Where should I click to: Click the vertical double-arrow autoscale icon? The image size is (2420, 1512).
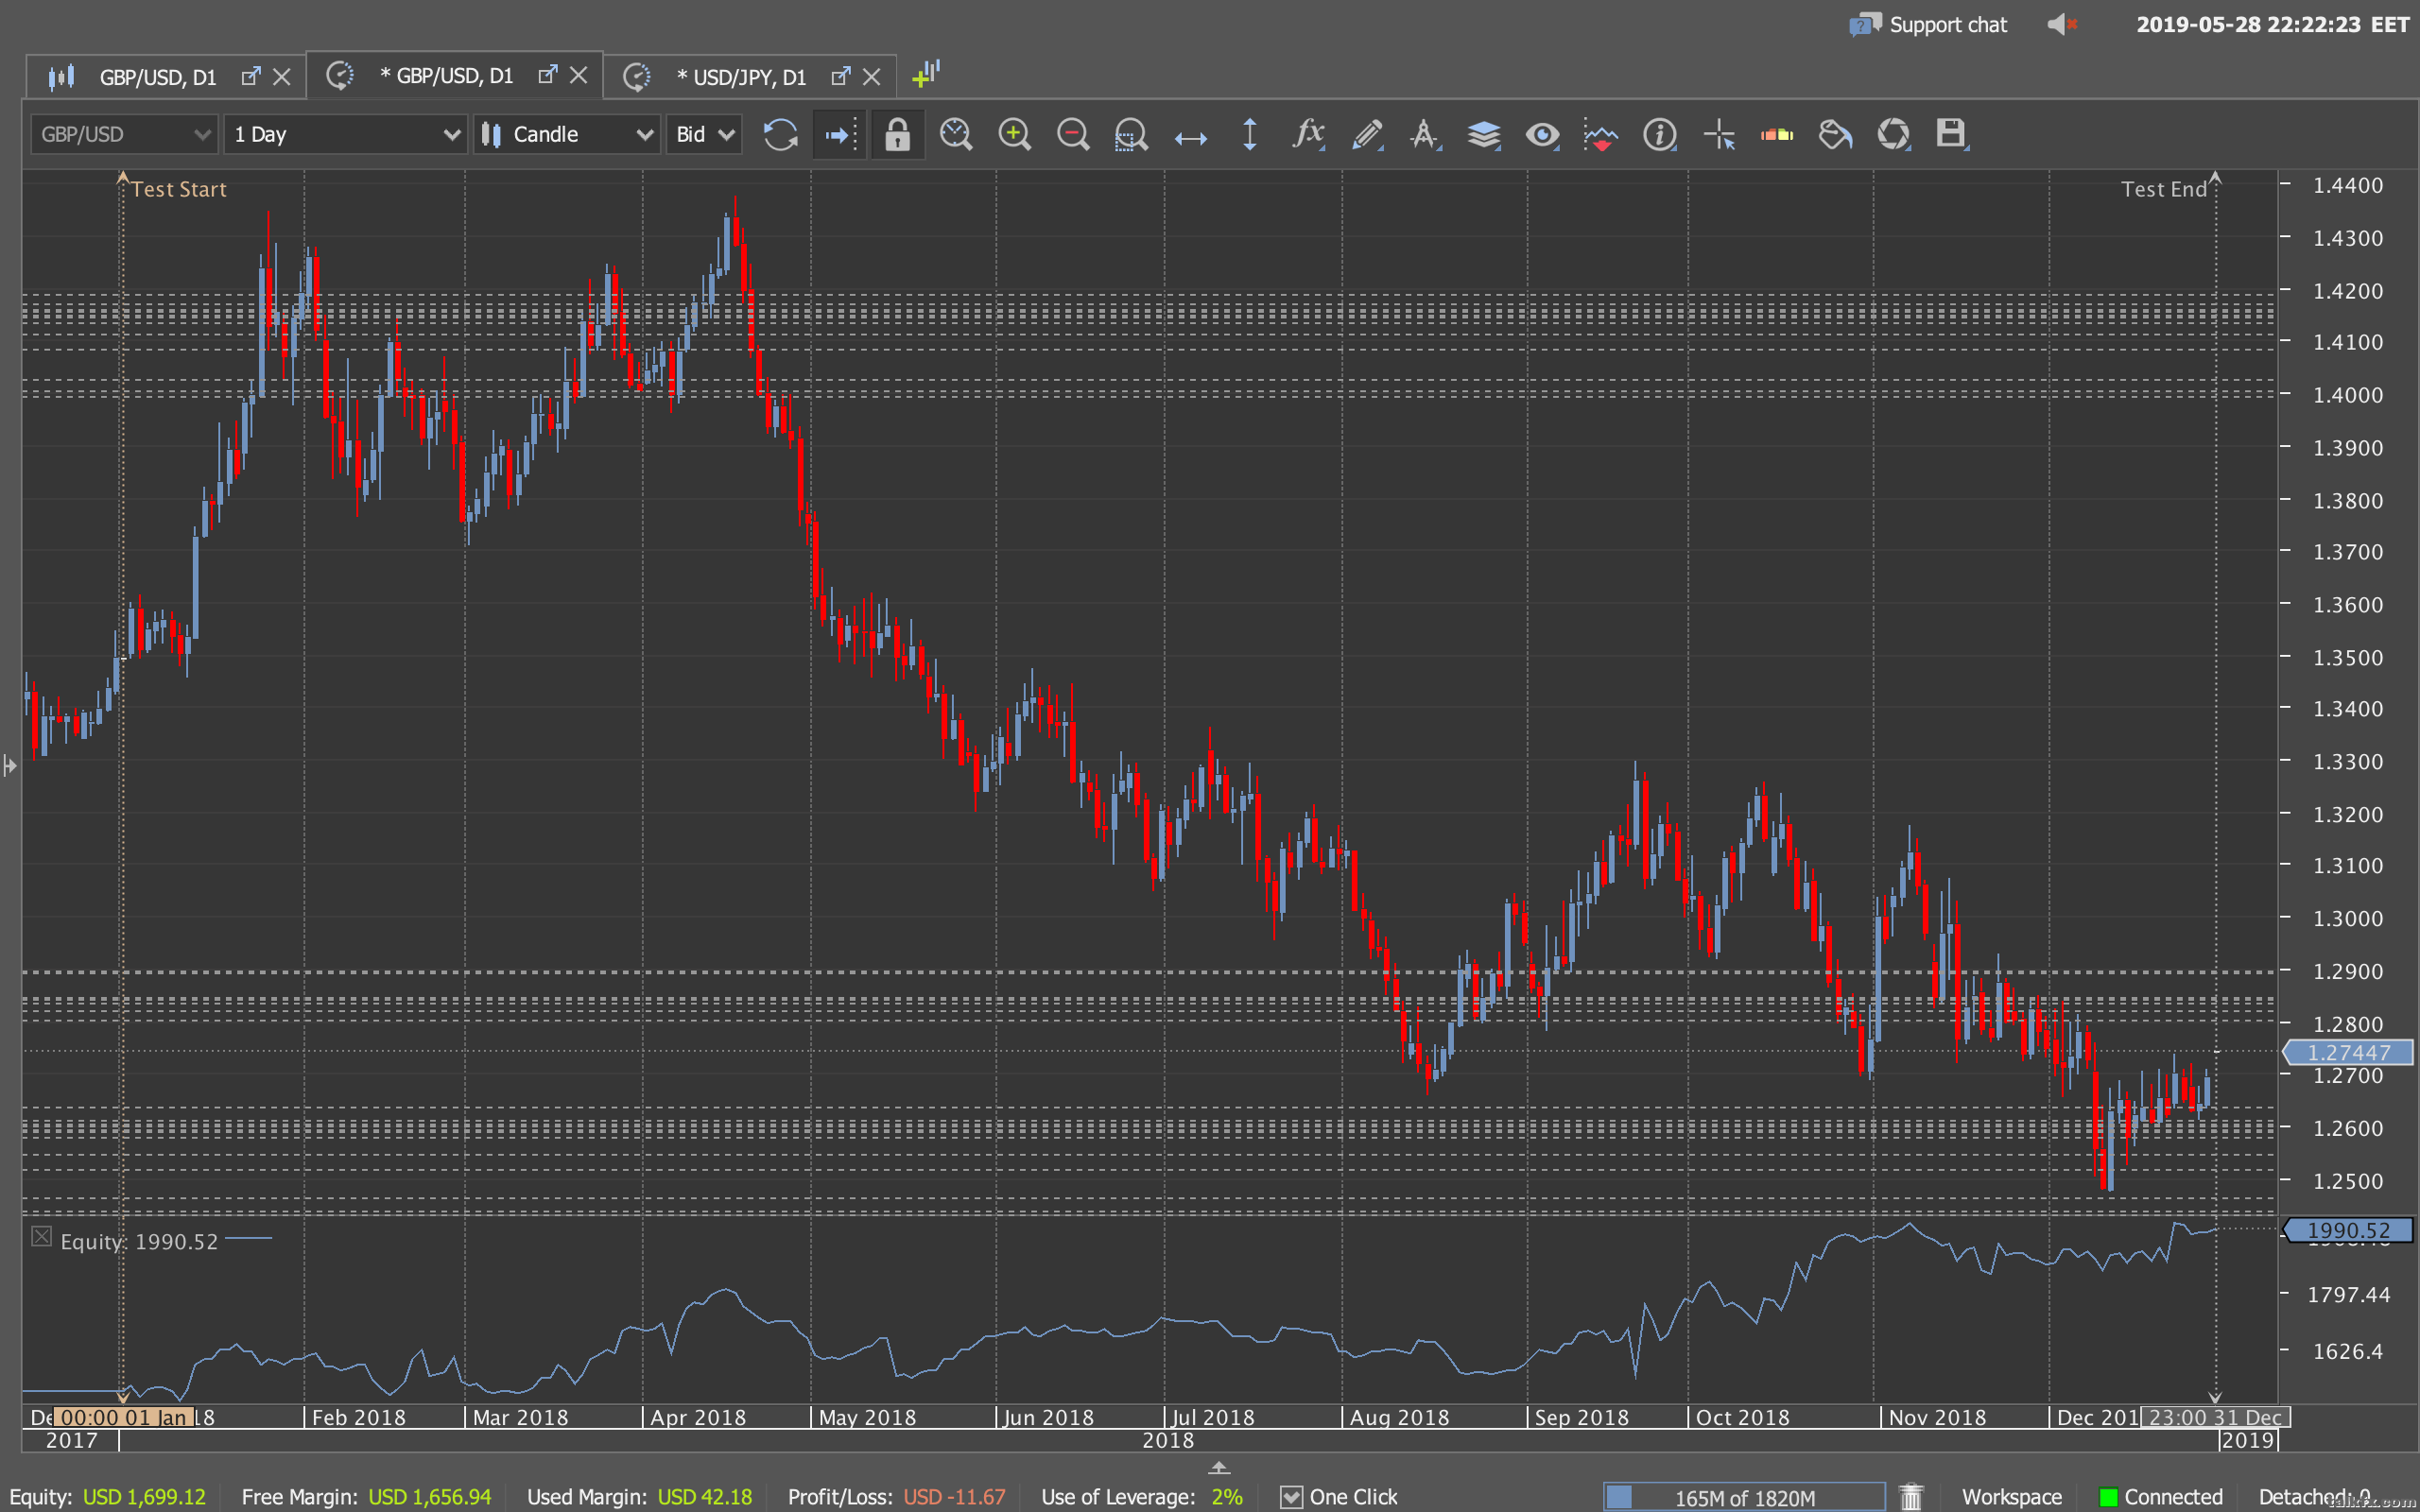[x=1249, y=134]
